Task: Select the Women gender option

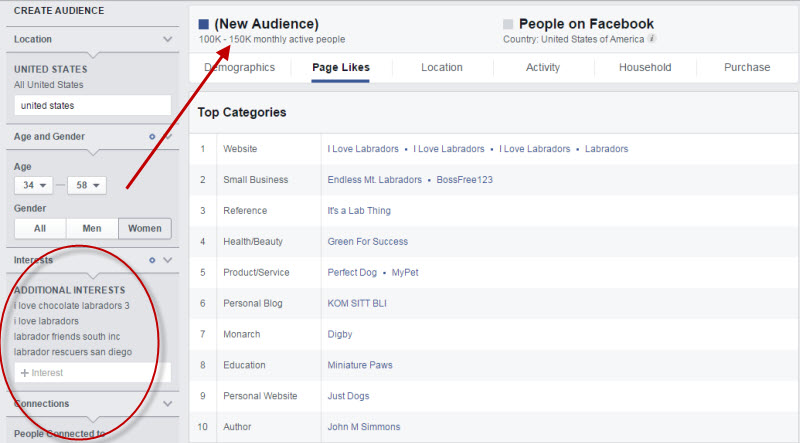Action: tap(145, 229)
